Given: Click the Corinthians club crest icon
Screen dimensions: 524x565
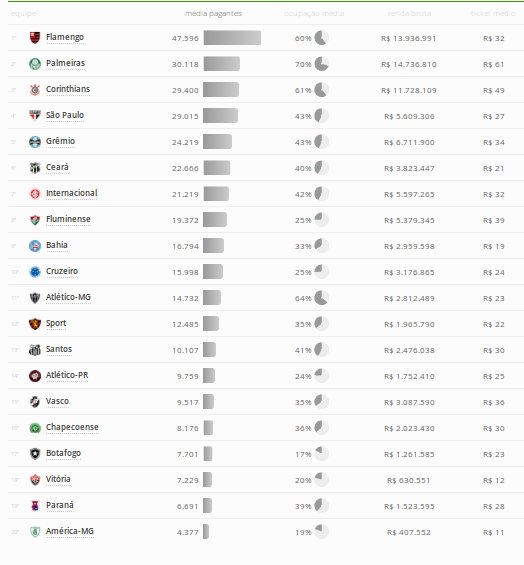Looking at the screenshot, I should [35, 90].
